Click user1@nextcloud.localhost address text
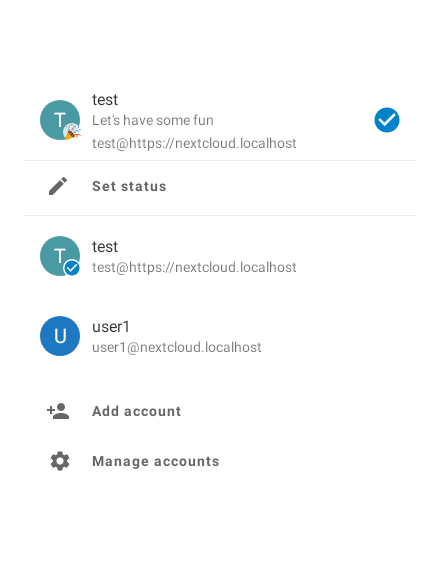Image resolution: width=440 pixels, height=578 pixels. pos(177,347)
